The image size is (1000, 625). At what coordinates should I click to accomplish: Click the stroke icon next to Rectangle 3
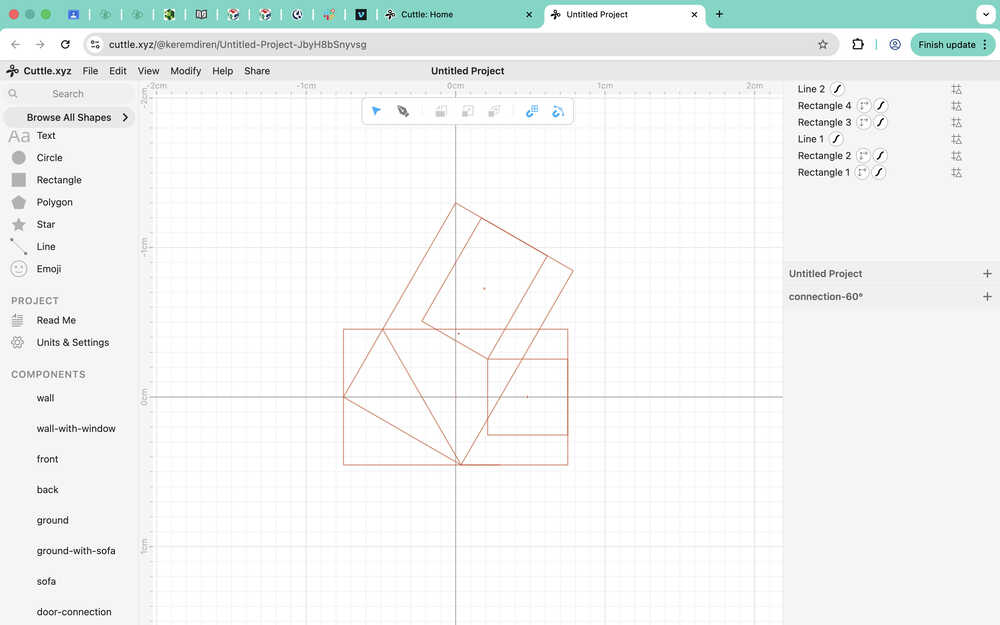click(881, 122)
